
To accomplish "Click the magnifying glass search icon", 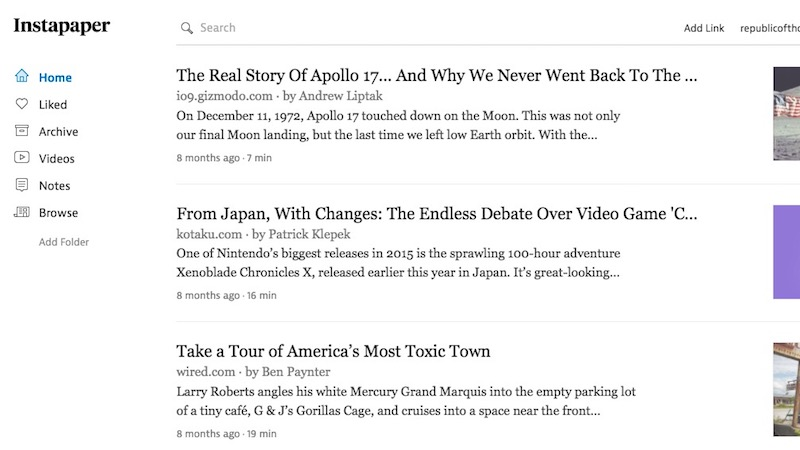I will click(187, 28).
